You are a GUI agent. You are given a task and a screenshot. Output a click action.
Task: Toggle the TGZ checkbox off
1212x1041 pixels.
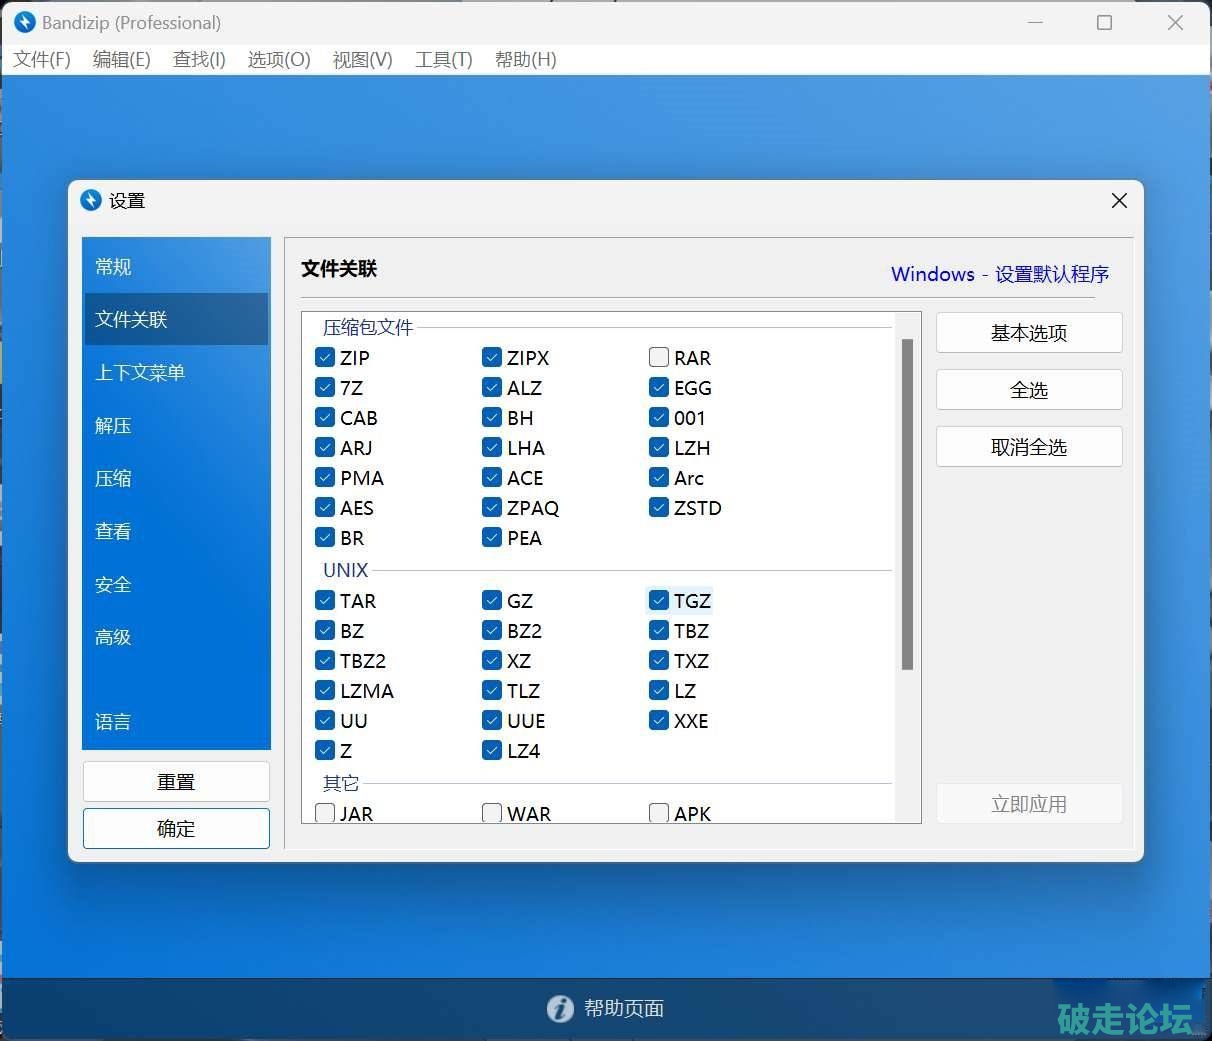[x=659, y=600]
